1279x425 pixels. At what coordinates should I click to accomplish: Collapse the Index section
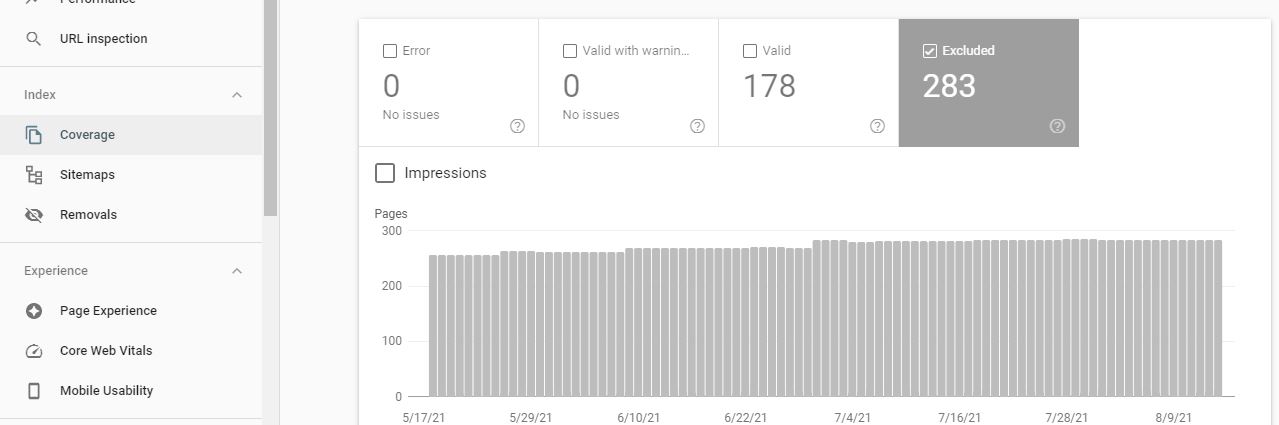pos(237,95)
